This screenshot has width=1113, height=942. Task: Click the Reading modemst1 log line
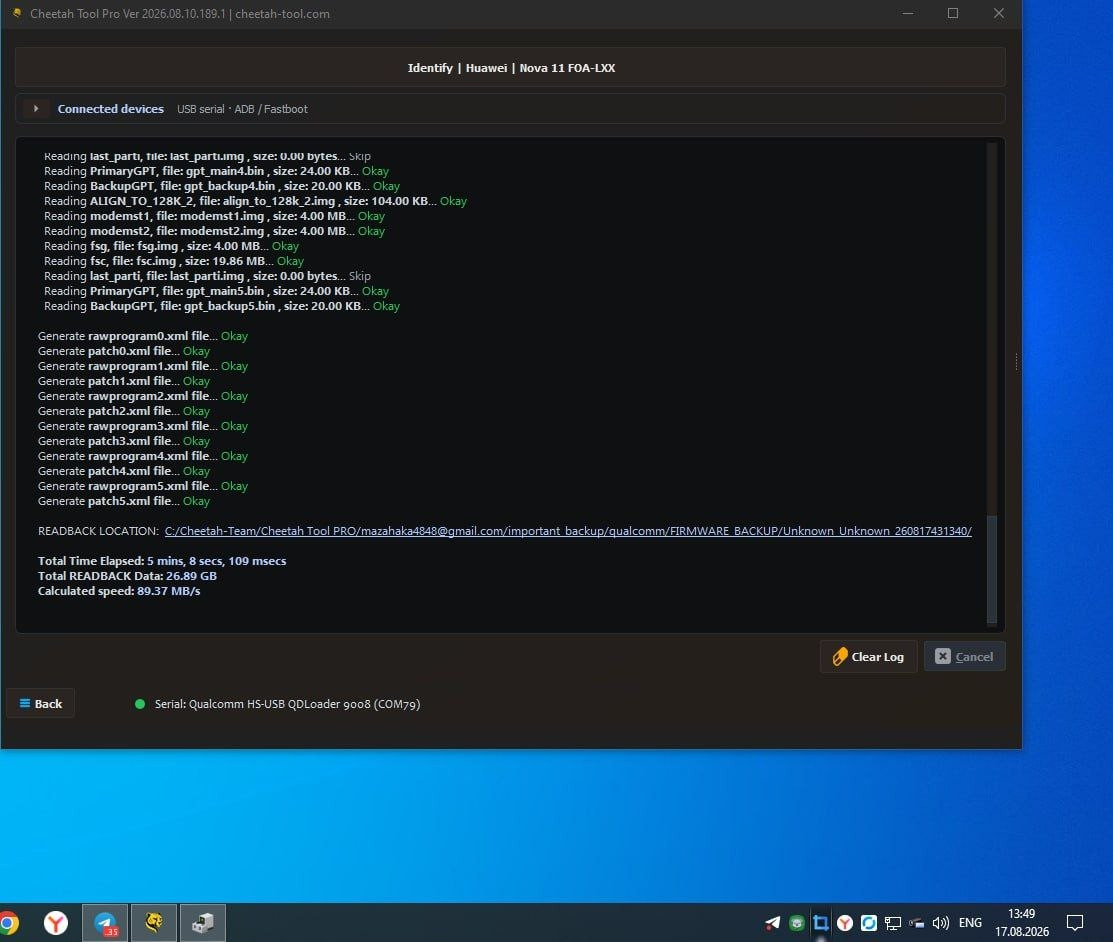(214, 216)
